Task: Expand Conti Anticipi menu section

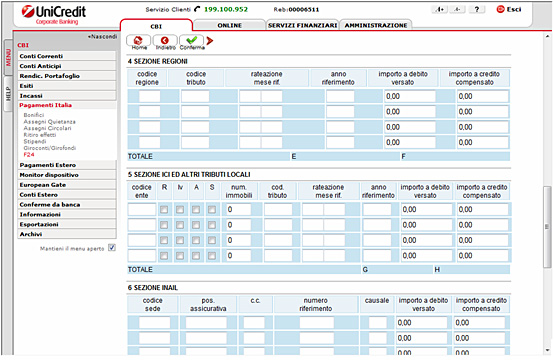Action: point(67,66)
